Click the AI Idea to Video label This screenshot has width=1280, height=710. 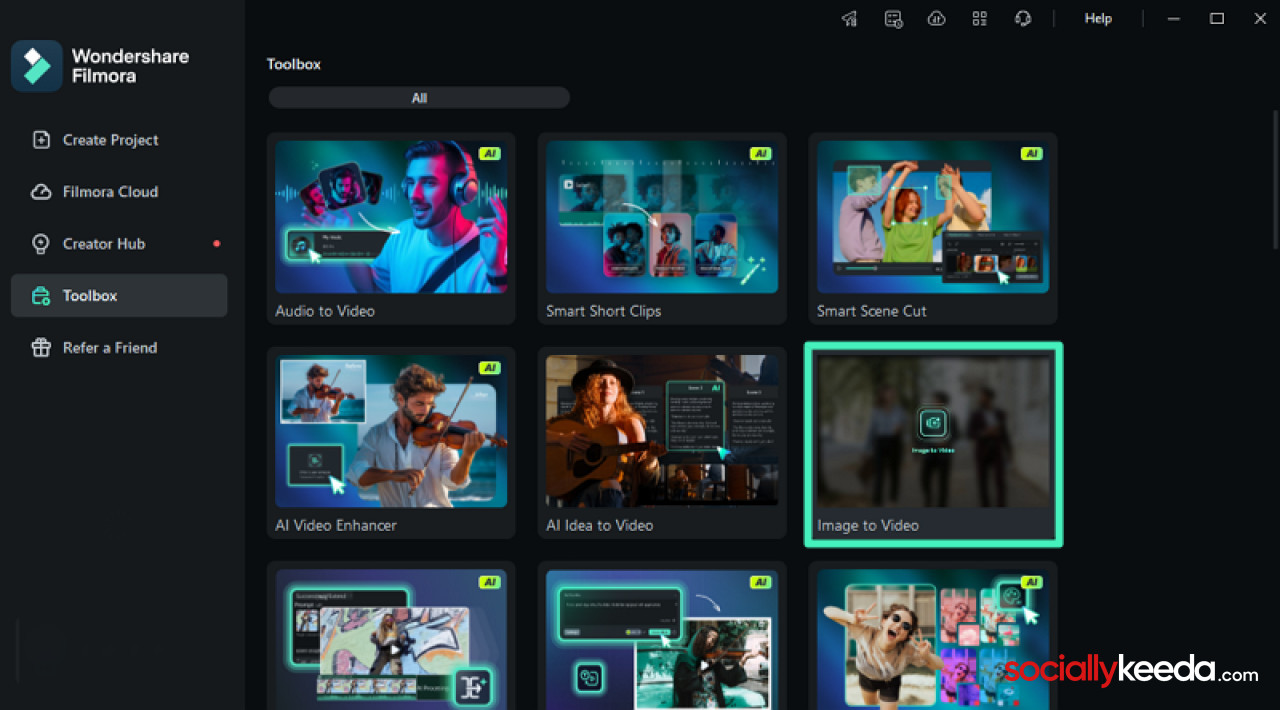click(599, 525)
